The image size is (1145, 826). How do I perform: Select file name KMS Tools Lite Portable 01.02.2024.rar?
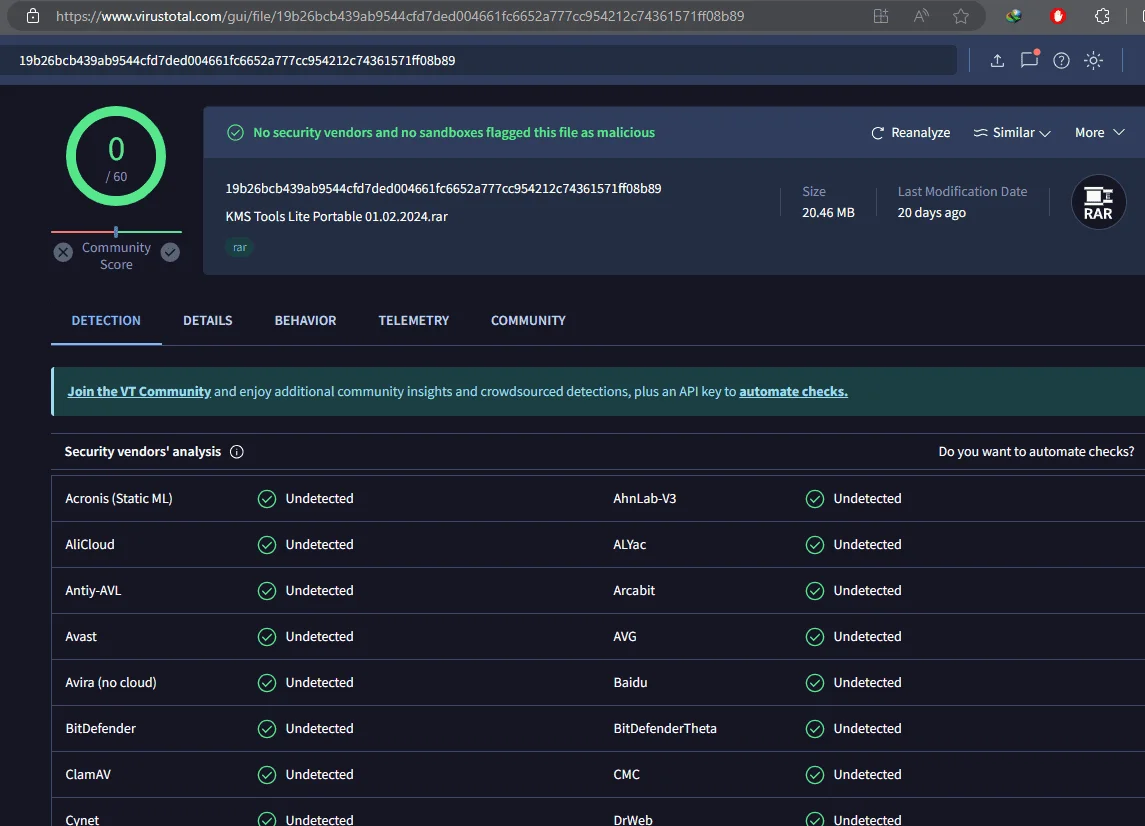pyautogui.click(x=337, y=217)
